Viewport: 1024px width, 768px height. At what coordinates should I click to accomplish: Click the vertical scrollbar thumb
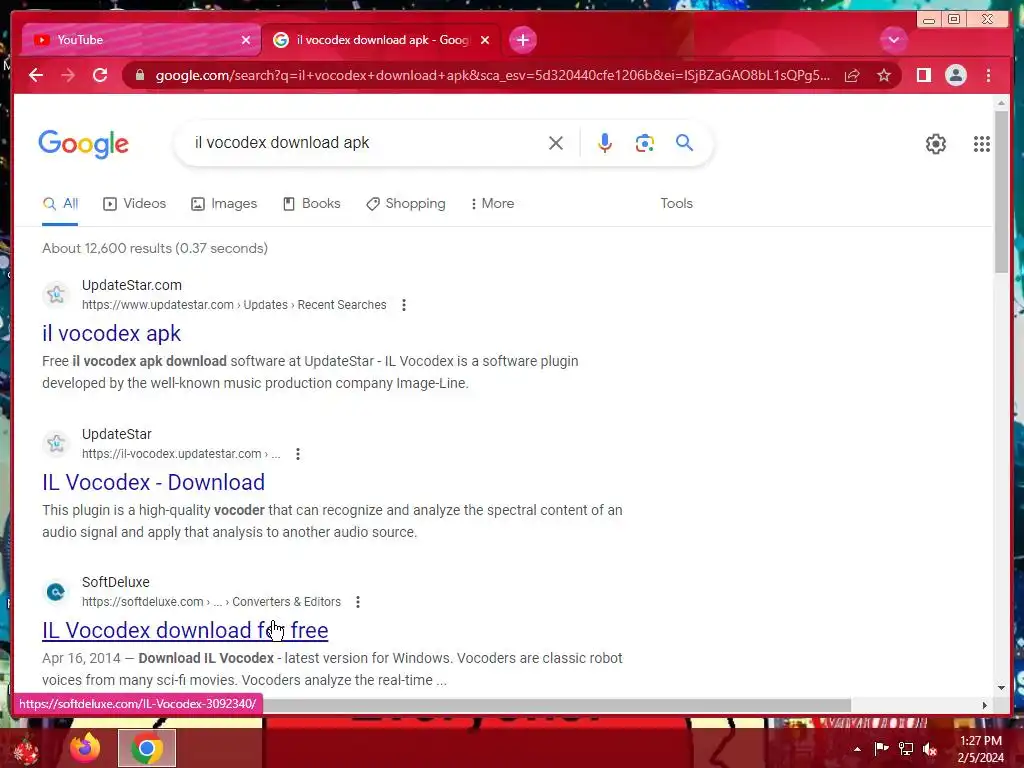[1001, 193]
